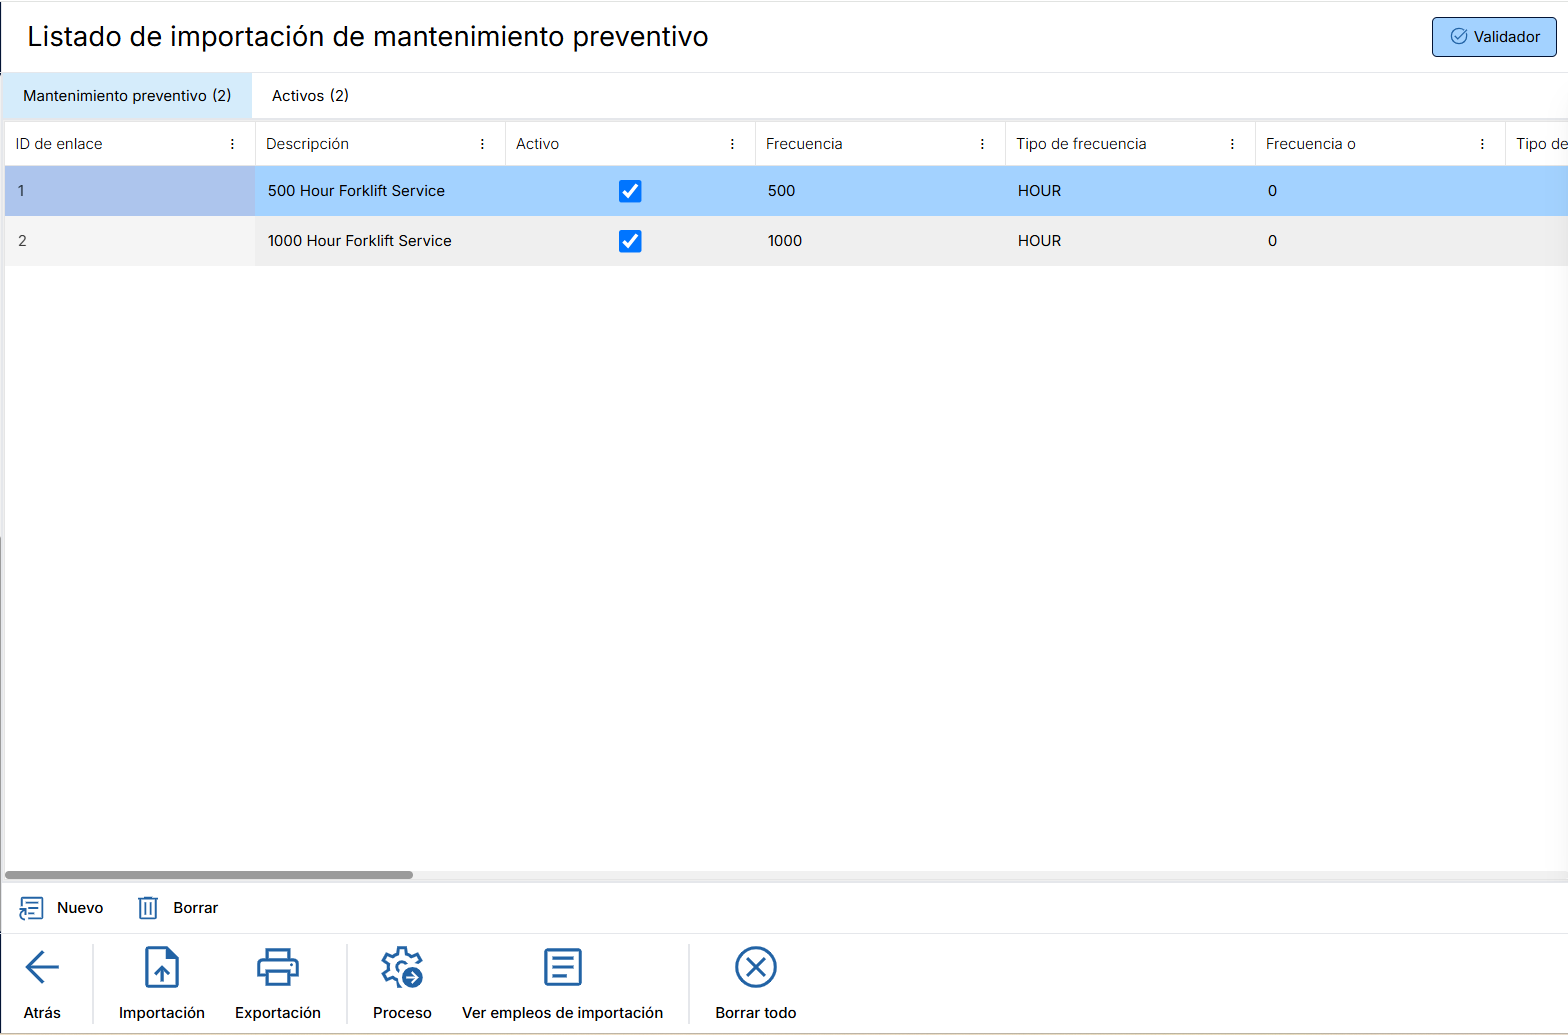The width and height of the screenshot is (1568, 1035).
Task: Switch to the Activos (2) tab
Action: (x=310, y=96)
